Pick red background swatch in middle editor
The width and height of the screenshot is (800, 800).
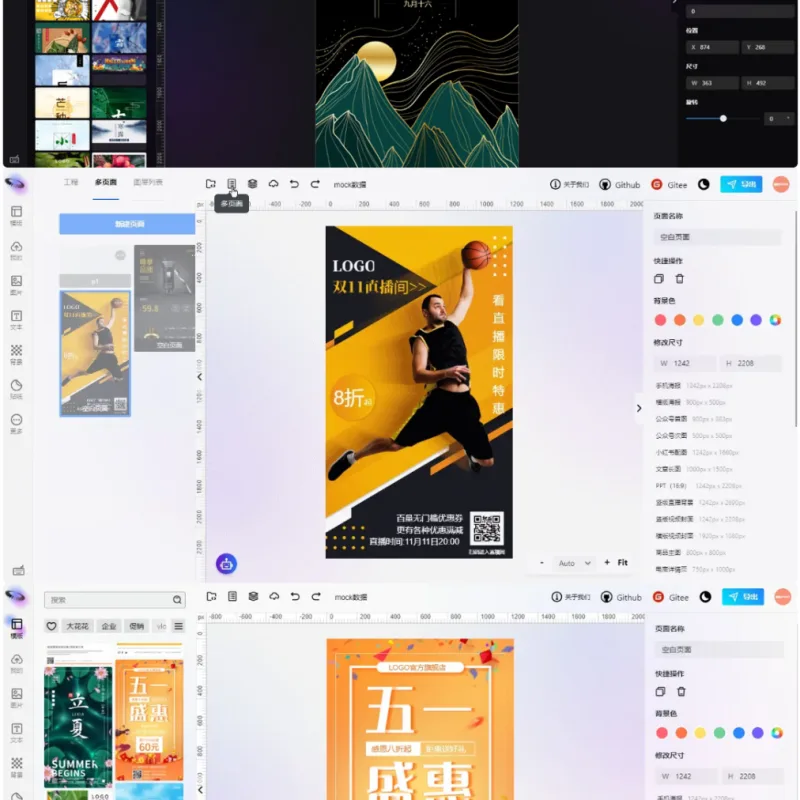(660, 320)
